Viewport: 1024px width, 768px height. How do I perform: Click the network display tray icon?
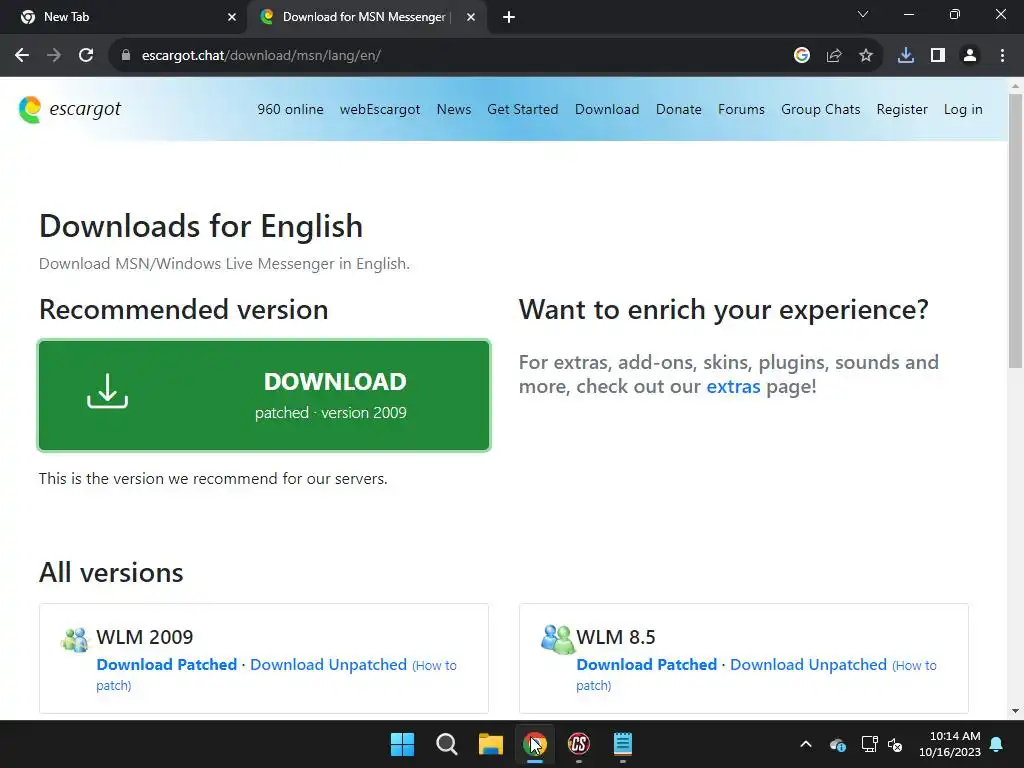click(x=869, y=744)
